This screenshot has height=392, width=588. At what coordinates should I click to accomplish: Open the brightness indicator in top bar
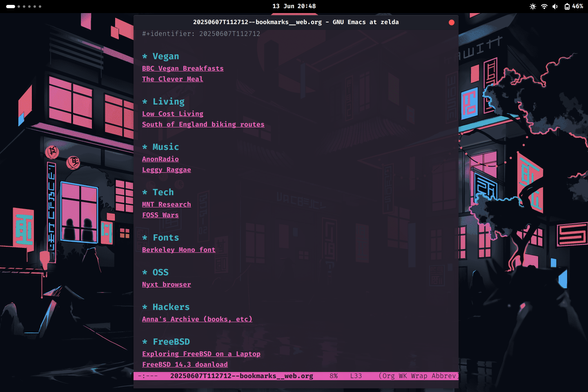coord(532,6)
